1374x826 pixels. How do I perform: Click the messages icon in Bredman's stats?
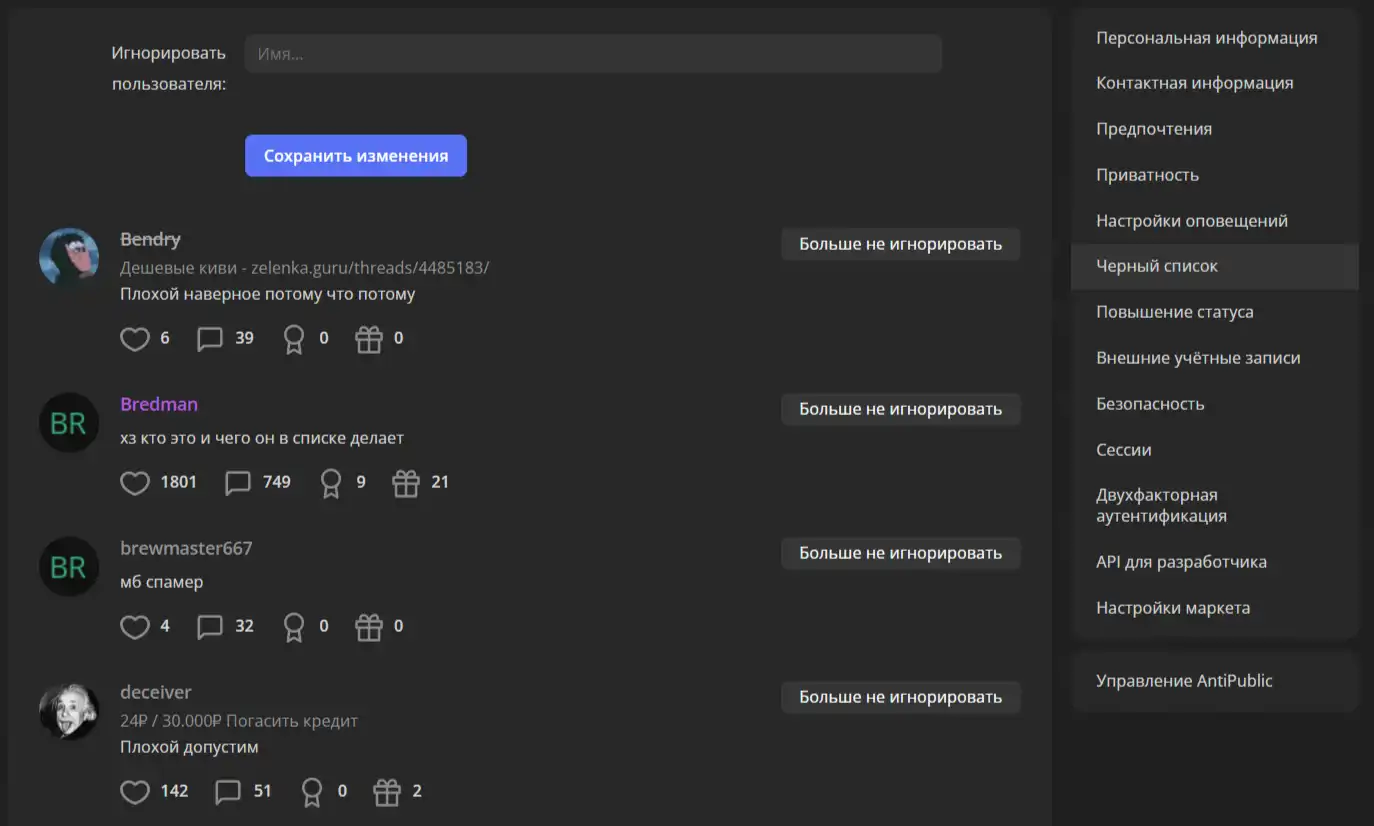click(238, 483)
